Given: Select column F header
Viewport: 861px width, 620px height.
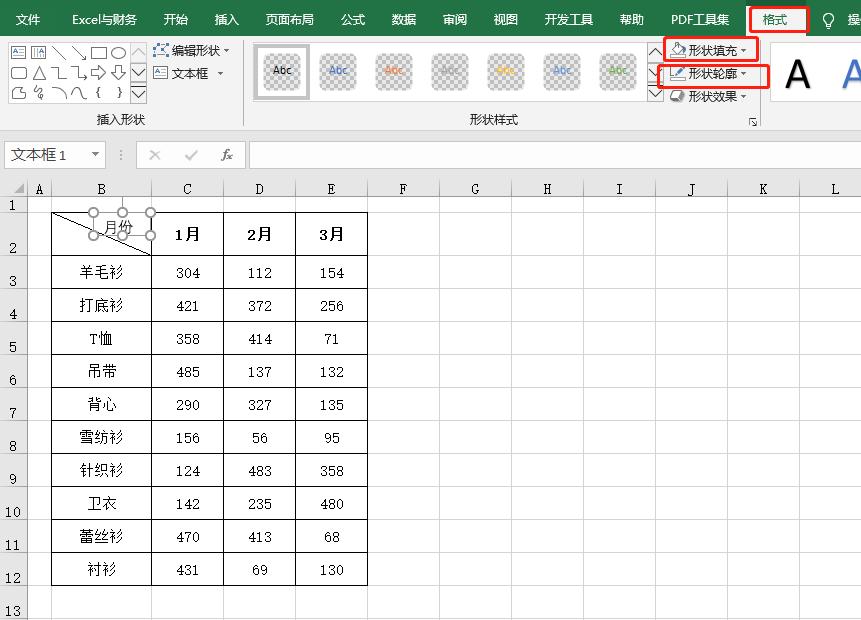Looking at the screenshot, I should coord(403,189).
